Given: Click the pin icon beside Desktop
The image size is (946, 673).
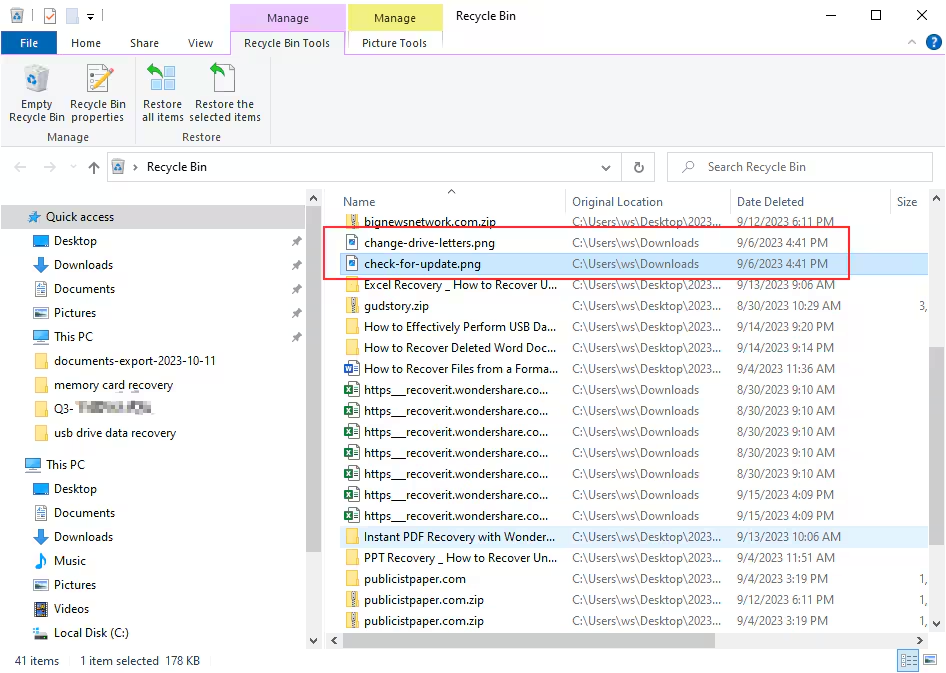Looking at the screenshot, I should (296, 241).
